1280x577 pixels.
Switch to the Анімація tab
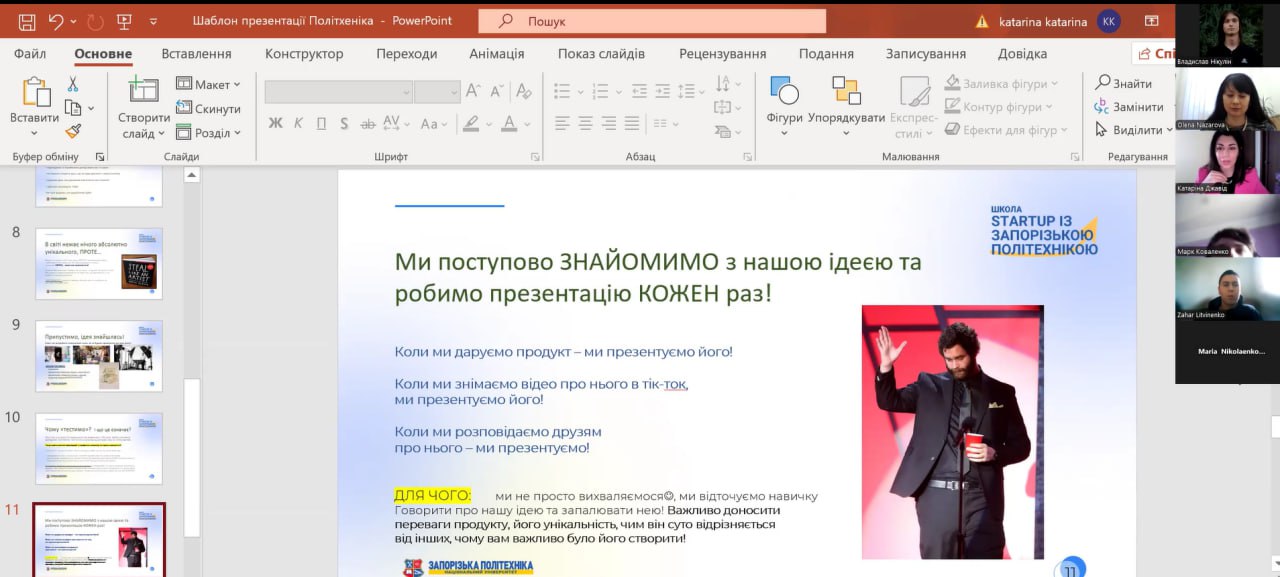(x=496, y=54)
